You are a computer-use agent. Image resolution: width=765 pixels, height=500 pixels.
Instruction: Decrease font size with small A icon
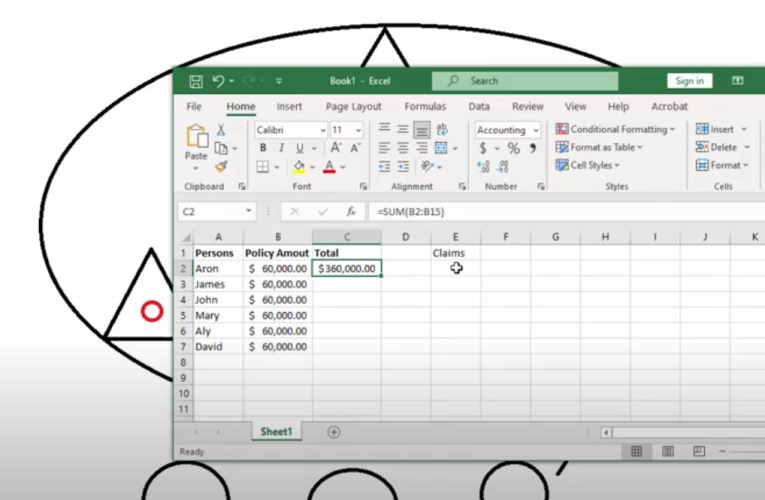click(355, 148)
